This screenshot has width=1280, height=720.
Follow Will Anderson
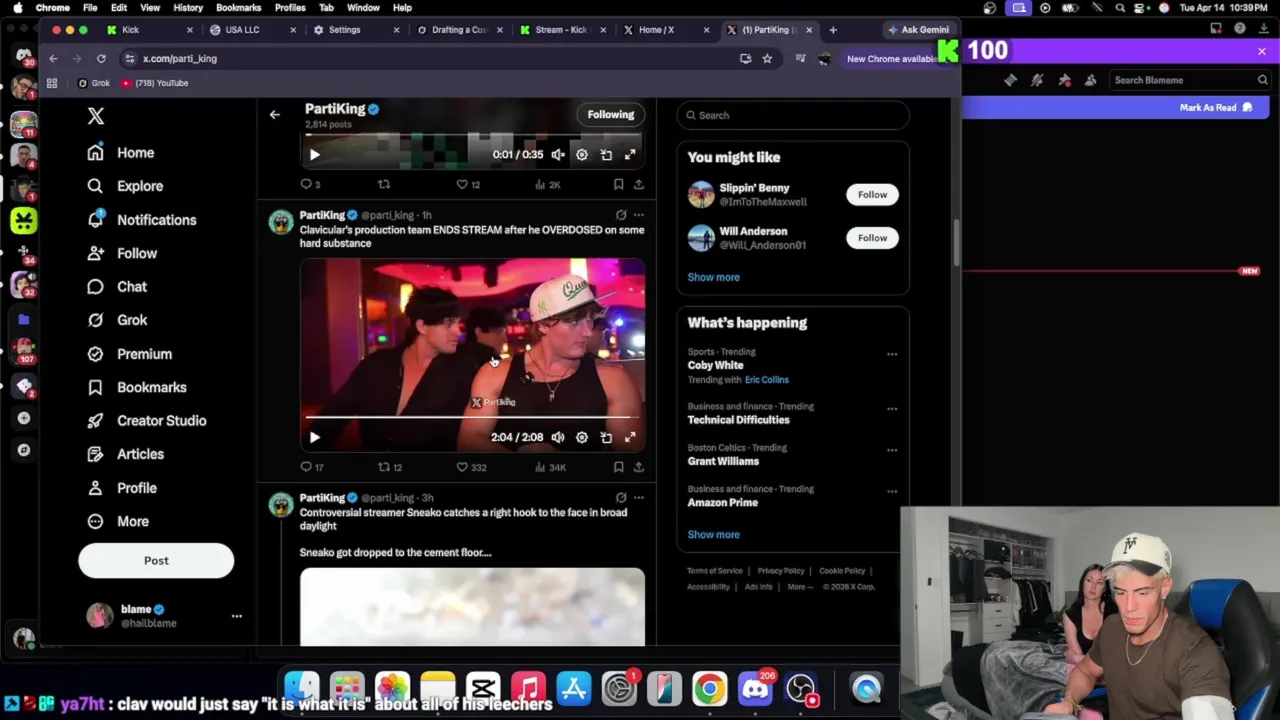pos(872,238)
